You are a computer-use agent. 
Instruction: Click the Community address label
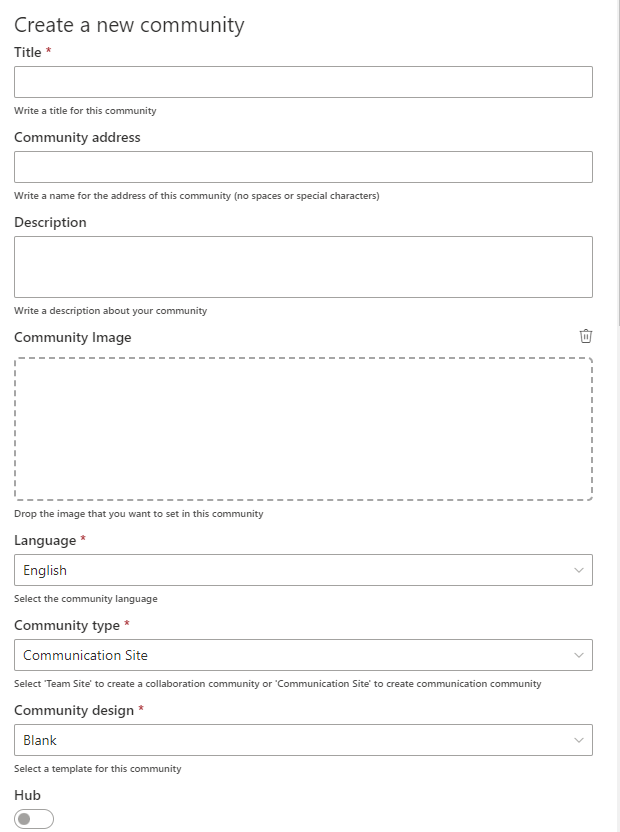[78, 137]
